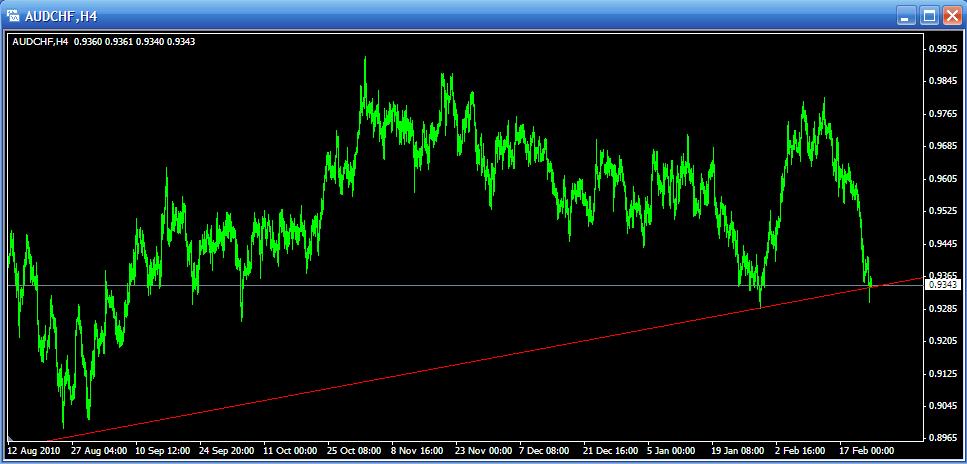Viewport: 967px width, 464px height.
Task: Click the 12 Aug 2010 date label
Action: pyautogui.click(x=36, y=451)
